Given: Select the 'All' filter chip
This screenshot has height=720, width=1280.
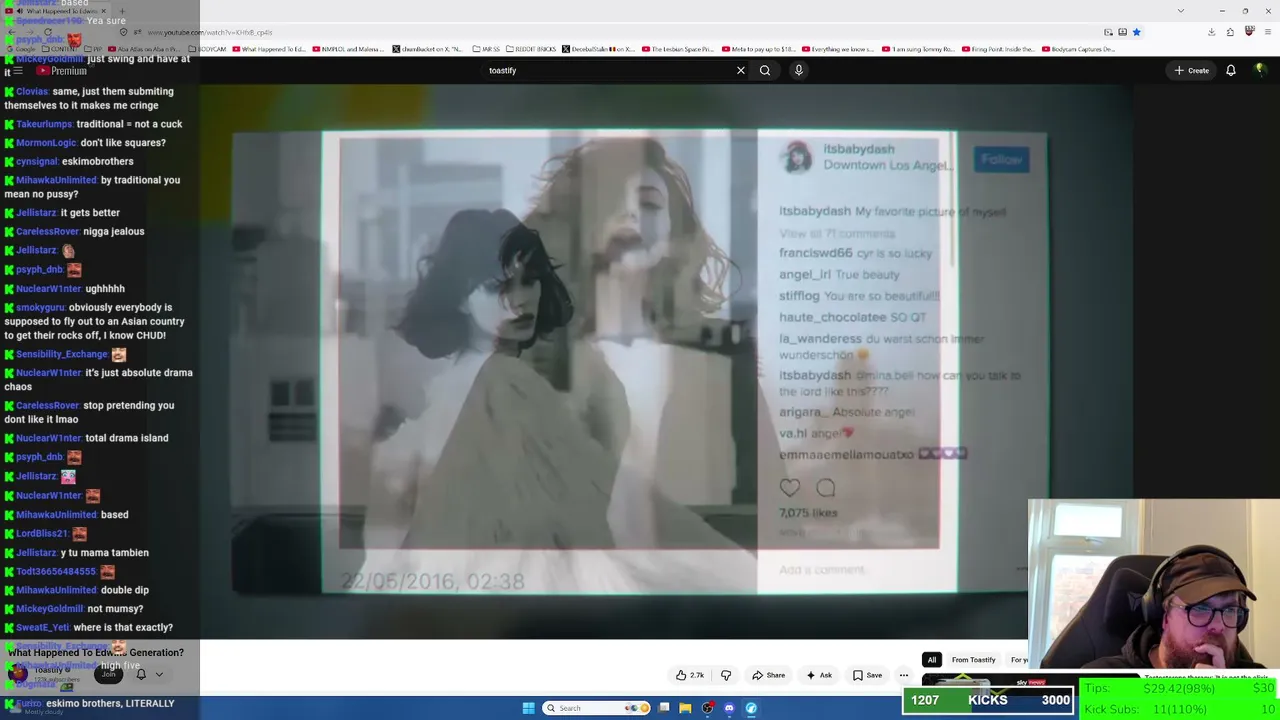Looking at the screenshot, I should 932,660.
